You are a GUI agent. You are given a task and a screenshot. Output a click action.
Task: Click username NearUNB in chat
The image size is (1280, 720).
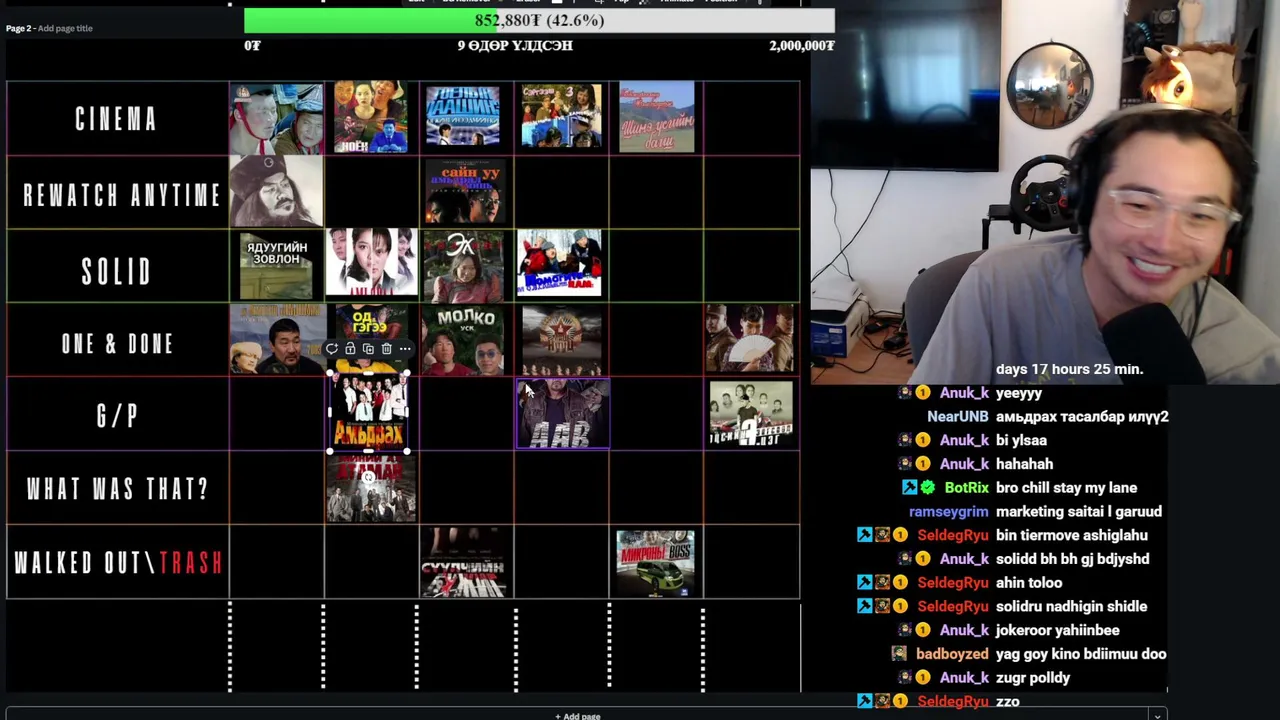point(957,416)
